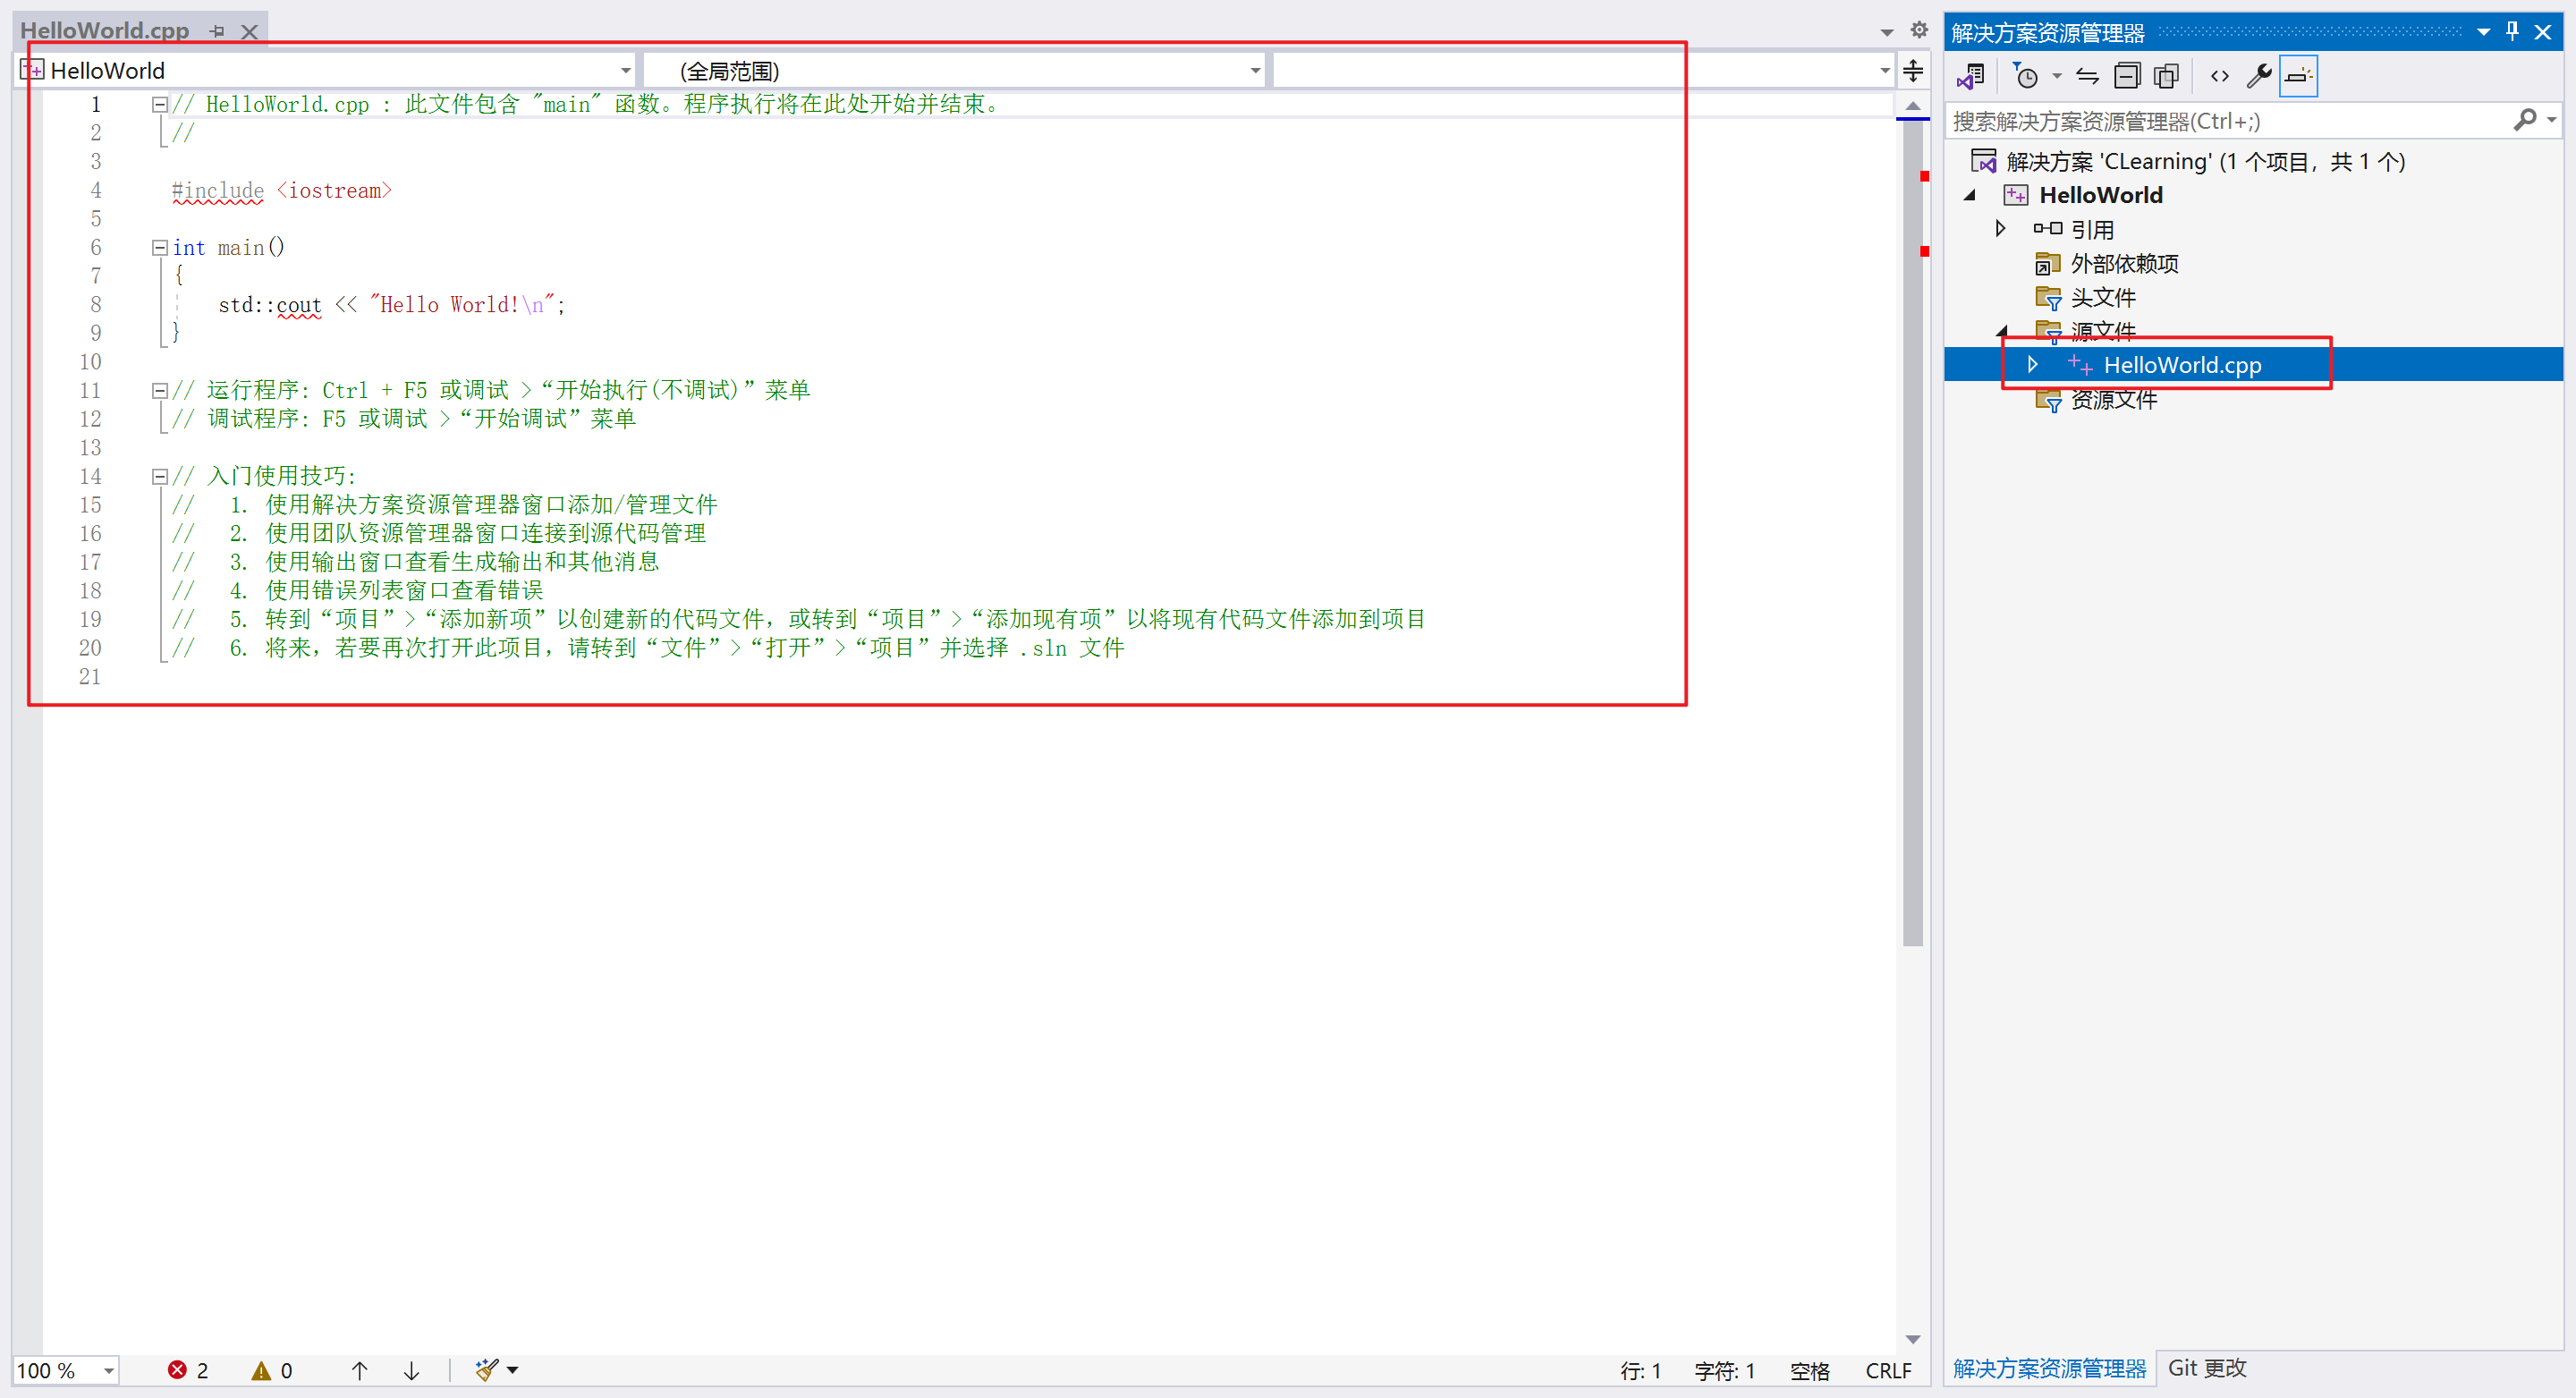
Task: Click the CRLF line ending indicator
Action: [1887, 1370]
